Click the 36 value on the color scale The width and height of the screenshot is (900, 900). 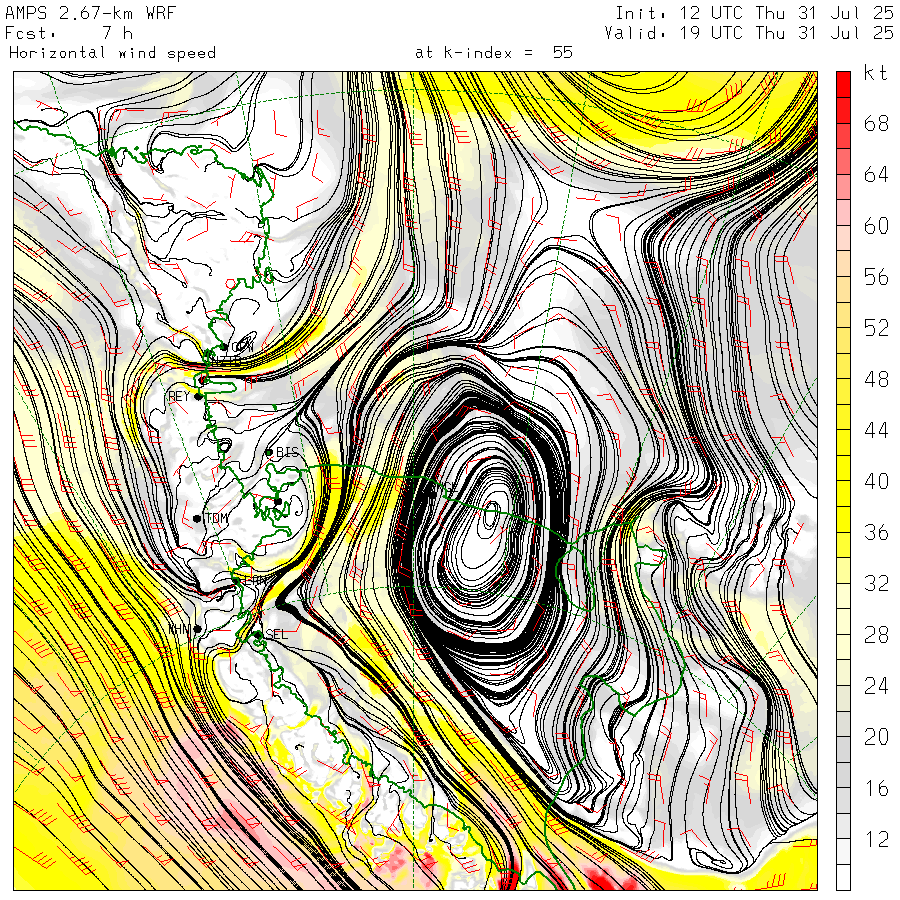[x=876, y=532]
